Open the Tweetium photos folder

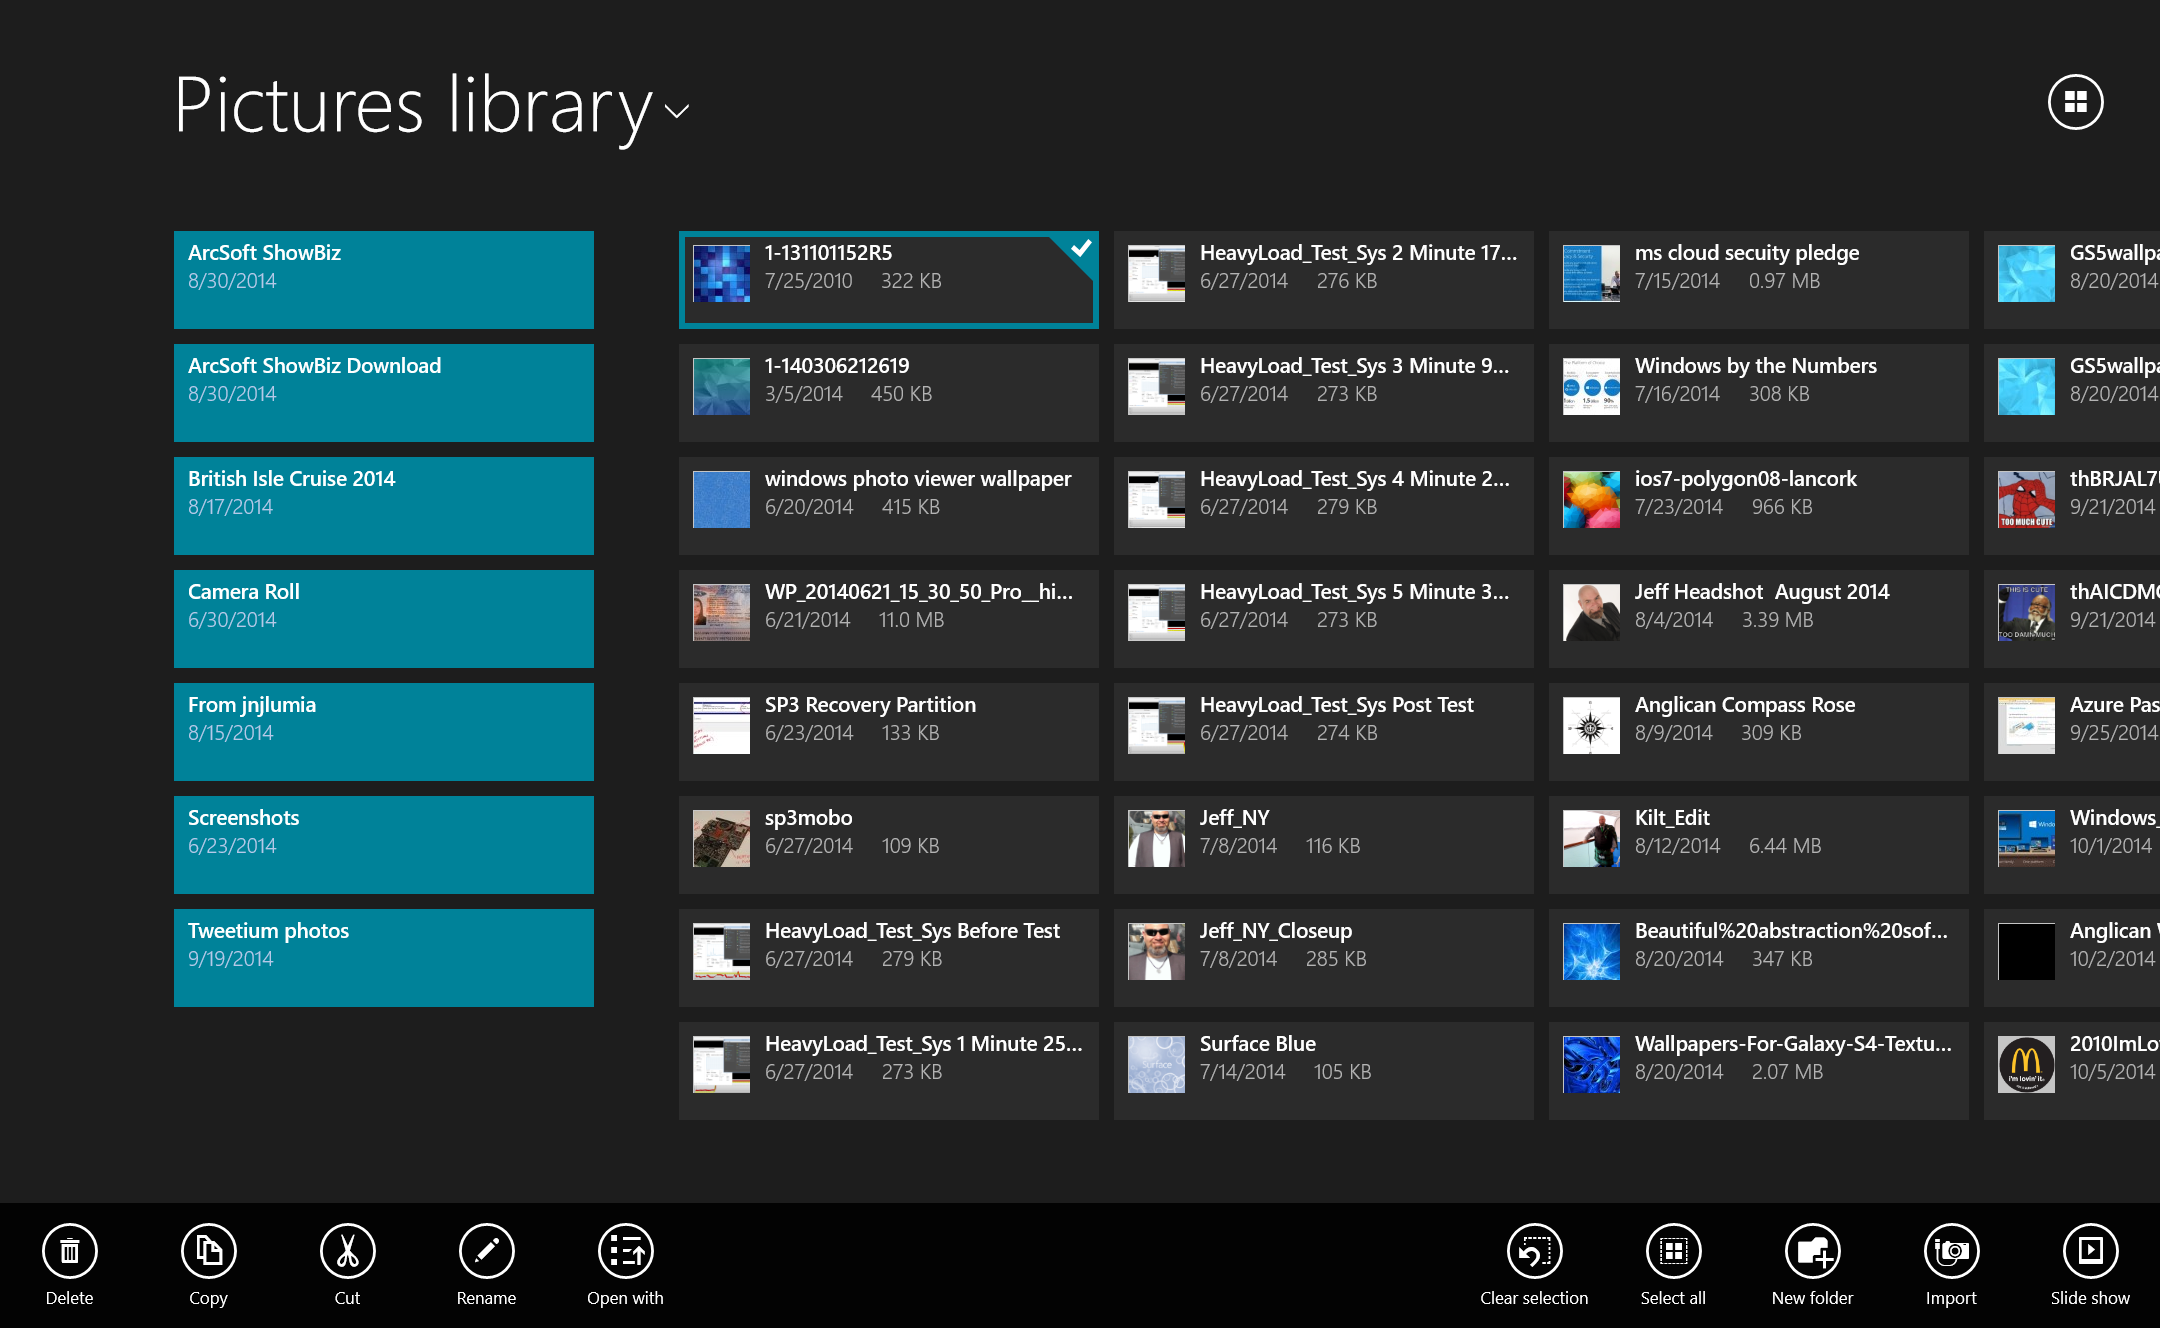click(x=384, y=958)
